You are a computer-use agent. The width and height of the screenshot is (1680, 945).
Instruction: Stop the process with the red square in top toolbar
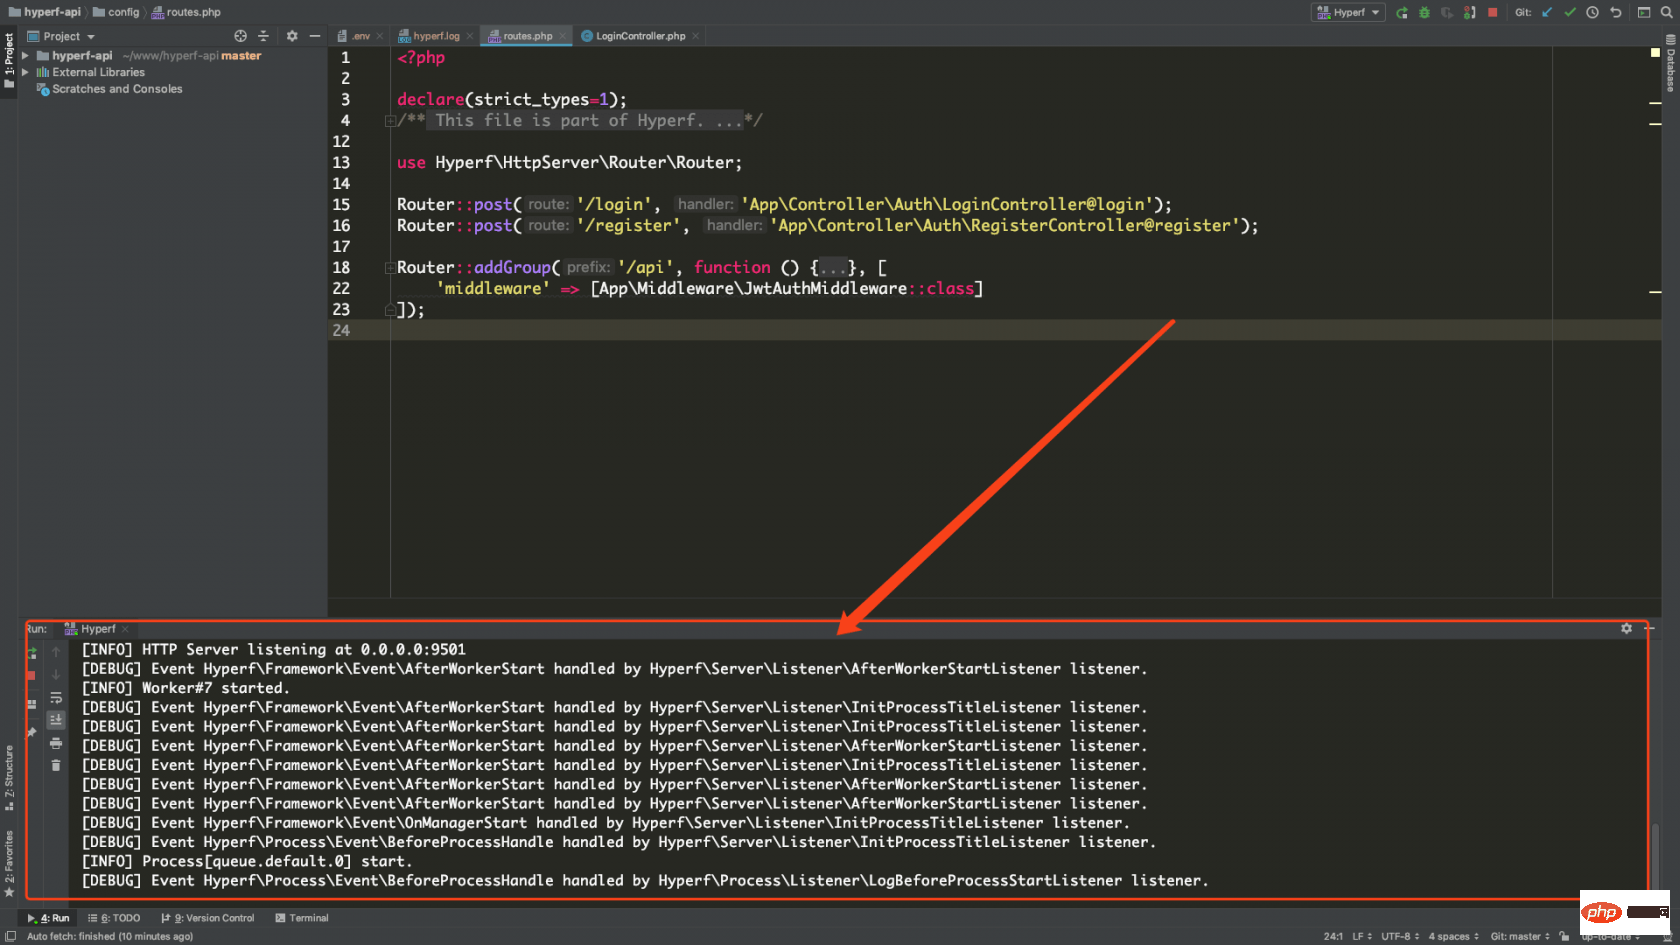click(x=1493, y=12)
